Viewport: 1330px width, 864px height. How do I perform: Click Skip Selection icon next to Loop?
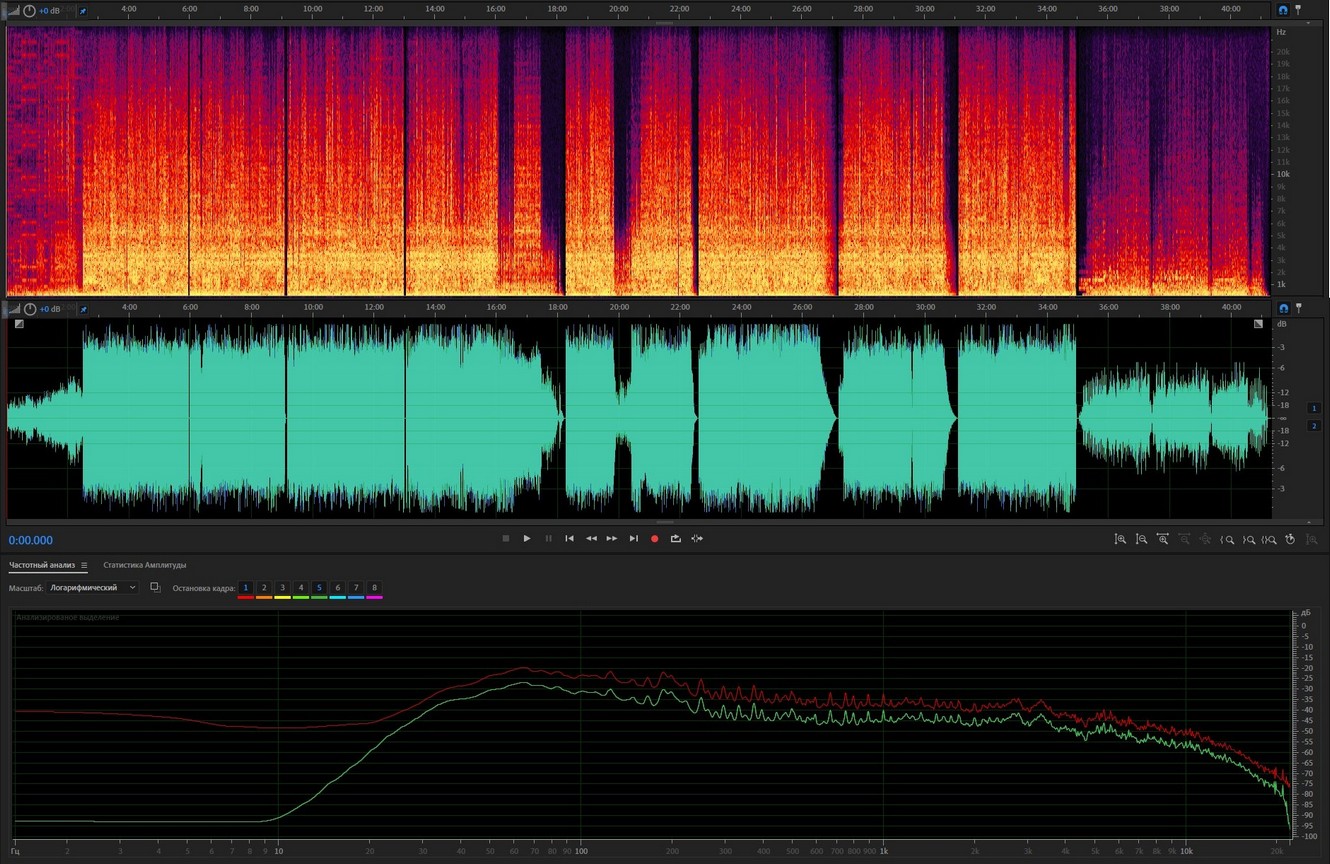(697, 539)
